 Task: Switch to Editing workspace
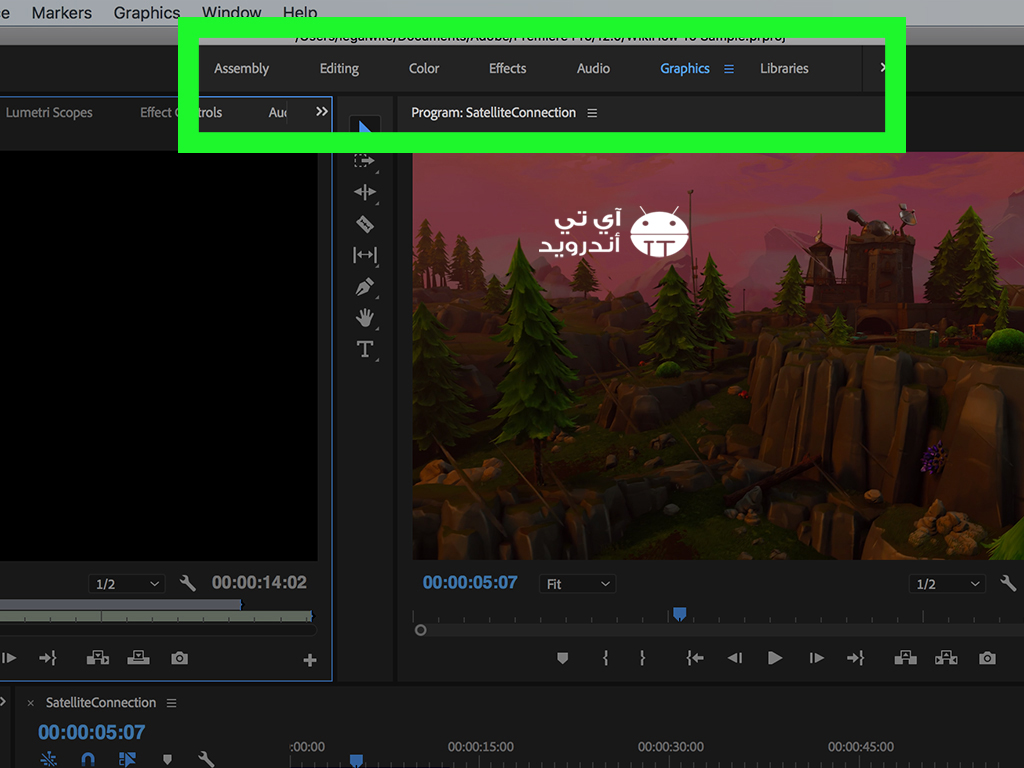click(339, 69)
